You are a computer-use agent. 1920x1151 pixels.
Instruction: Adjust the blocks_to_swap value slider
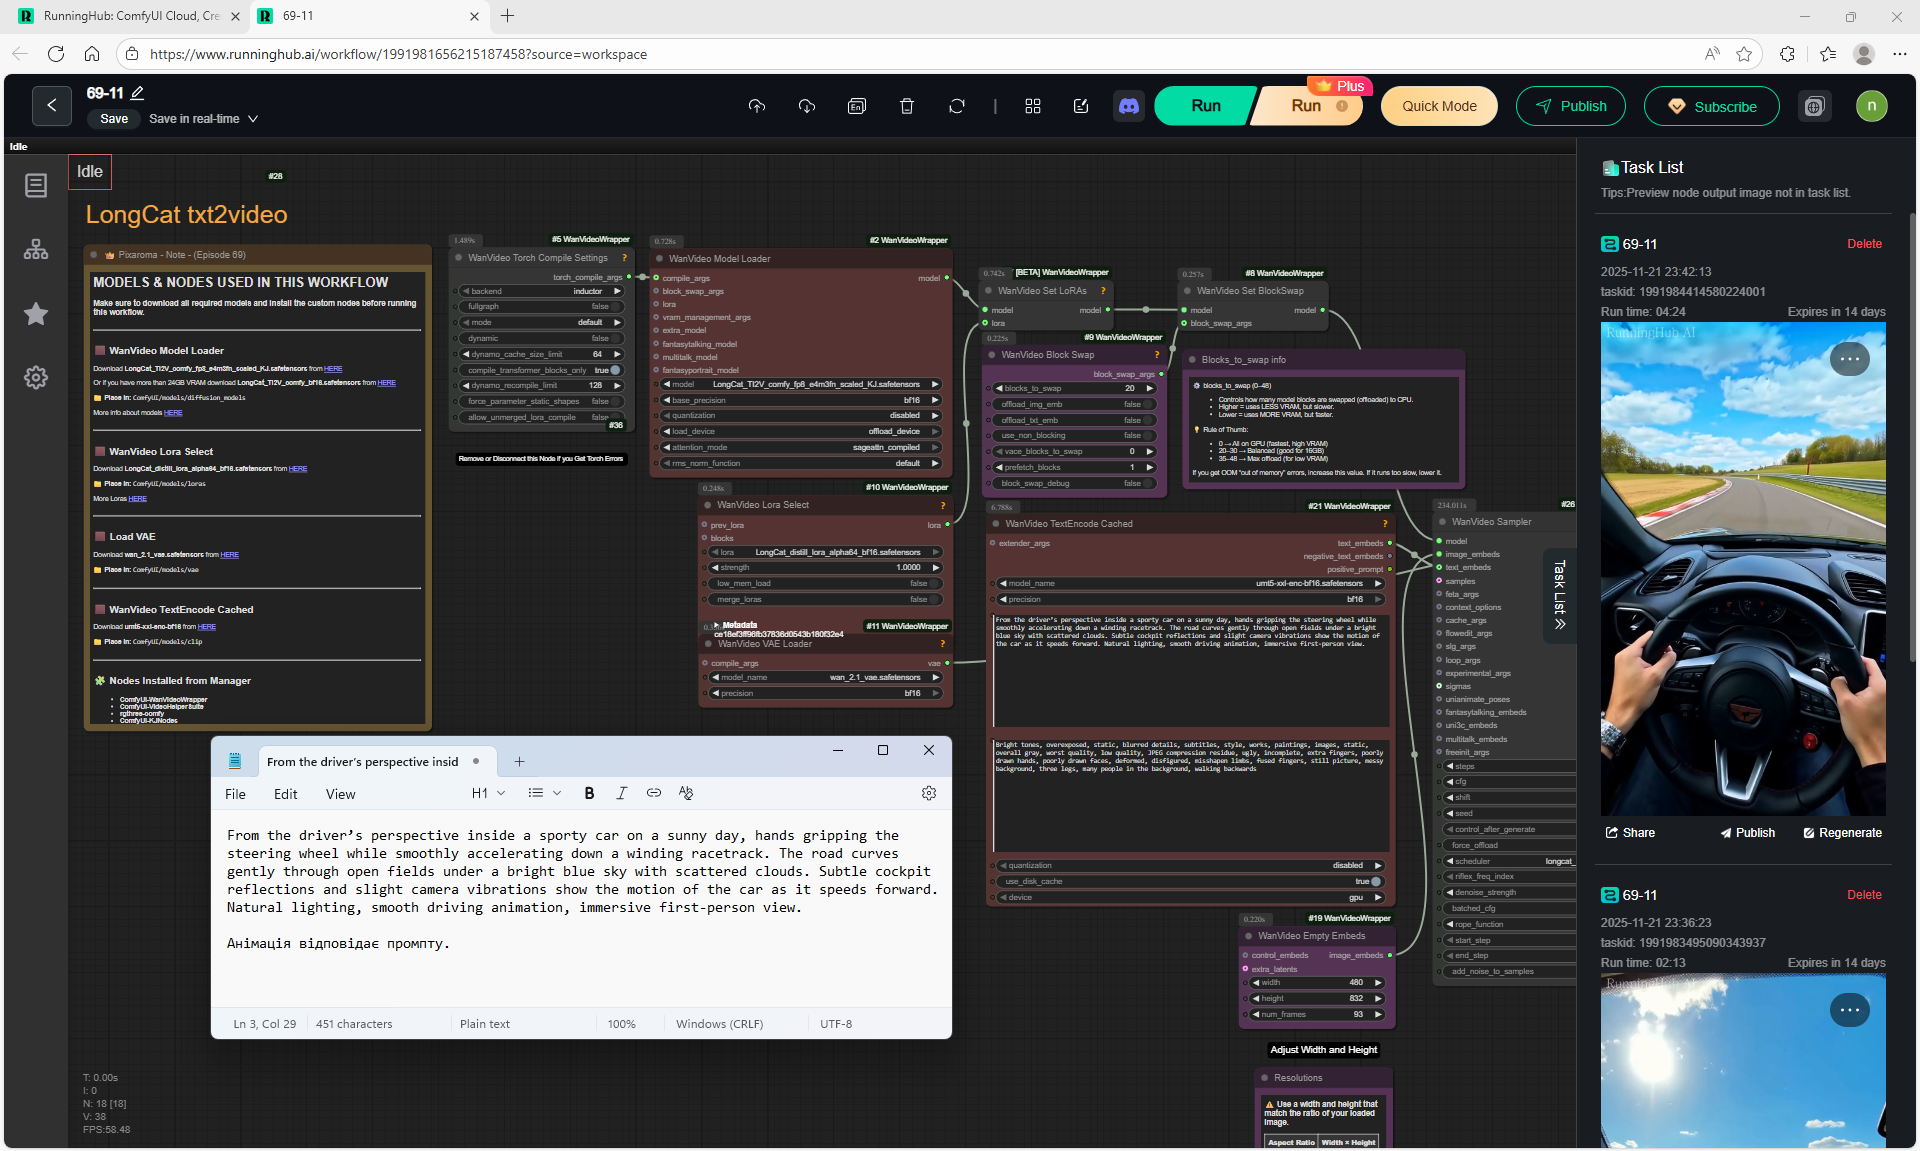(x=1073, y=388)
